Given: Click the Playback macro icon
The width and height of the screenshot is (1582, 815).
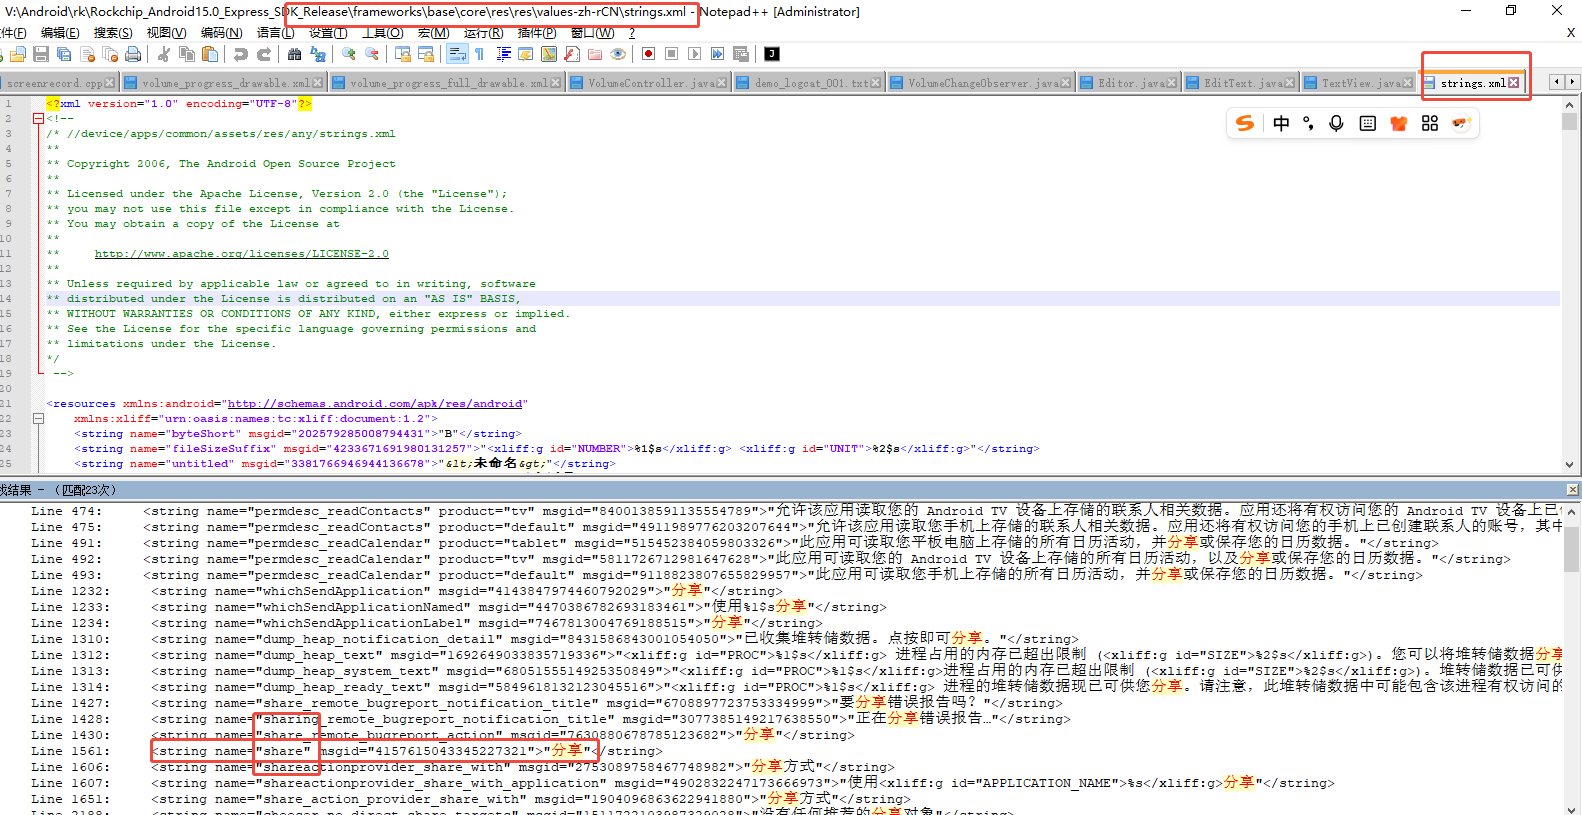Looking at the screenshot, I should pyautogui.click(x=694, y=54).
